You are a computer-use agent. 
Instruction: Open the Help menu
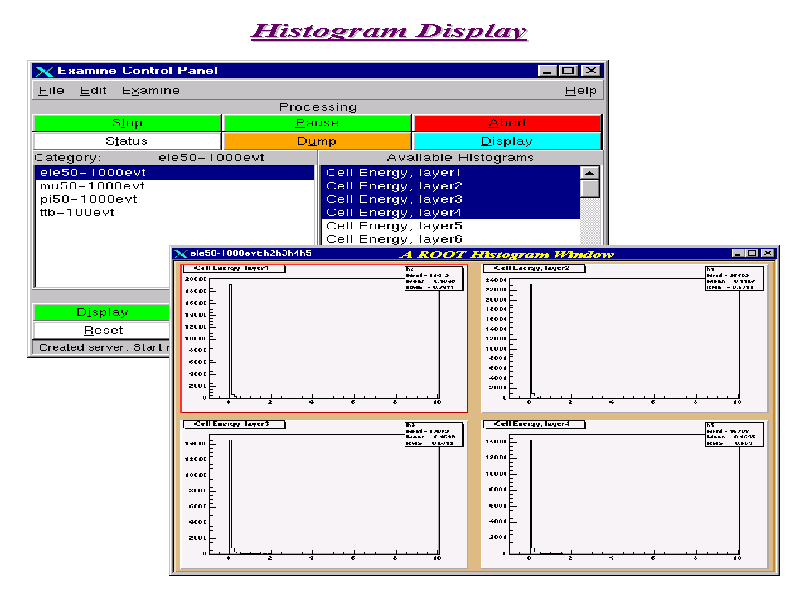[x=580, y=90]
